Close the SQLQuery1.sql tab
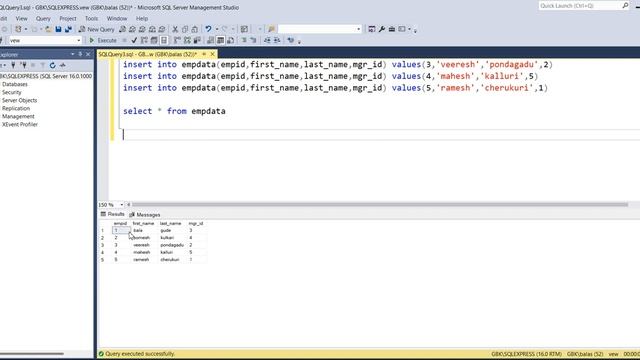The image size is (640, 360). pos(212,54)
